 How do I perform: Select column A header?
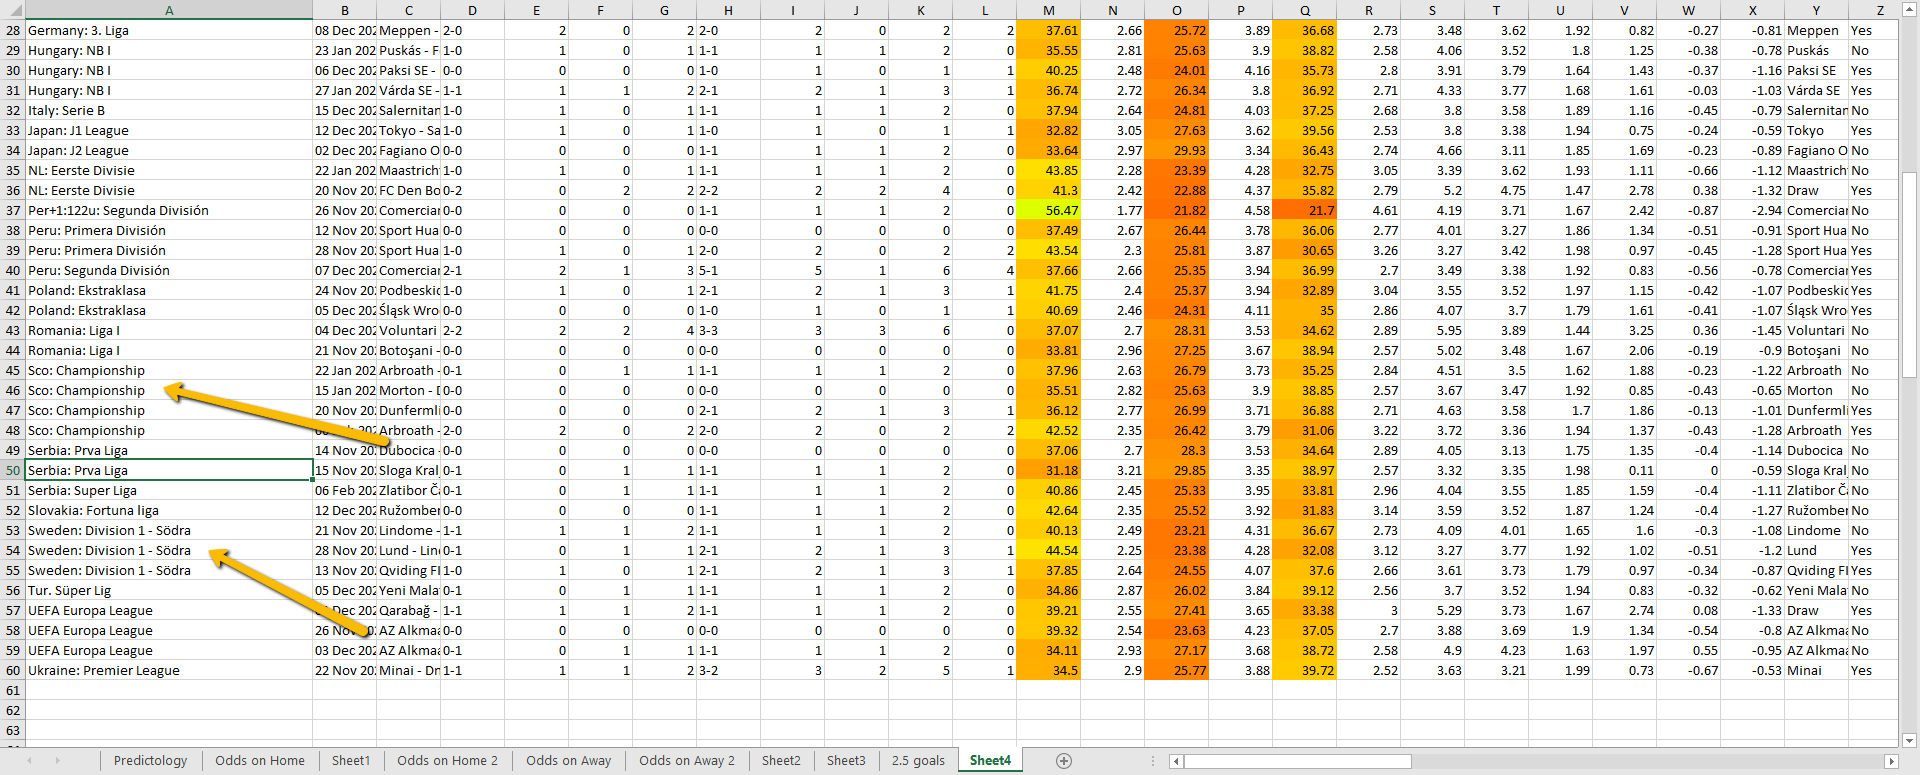point(169,10)
